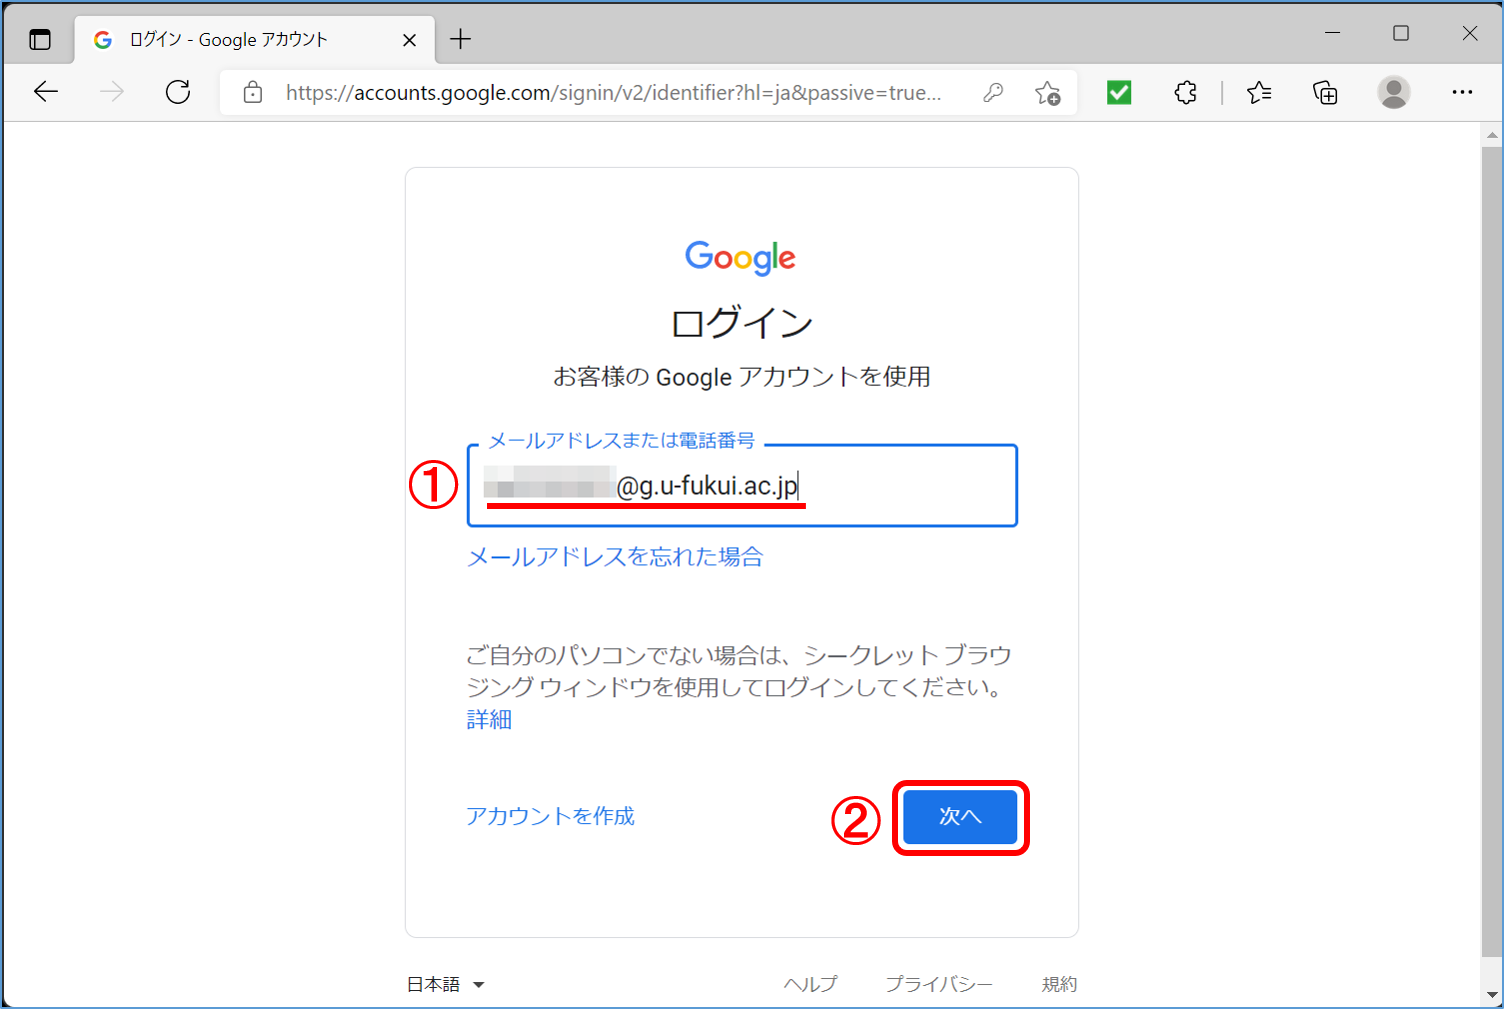Open the Extensions puzzle-piece icon
The width and height of the screenshot is (1504, 1009).
(x=1185, y=93)
